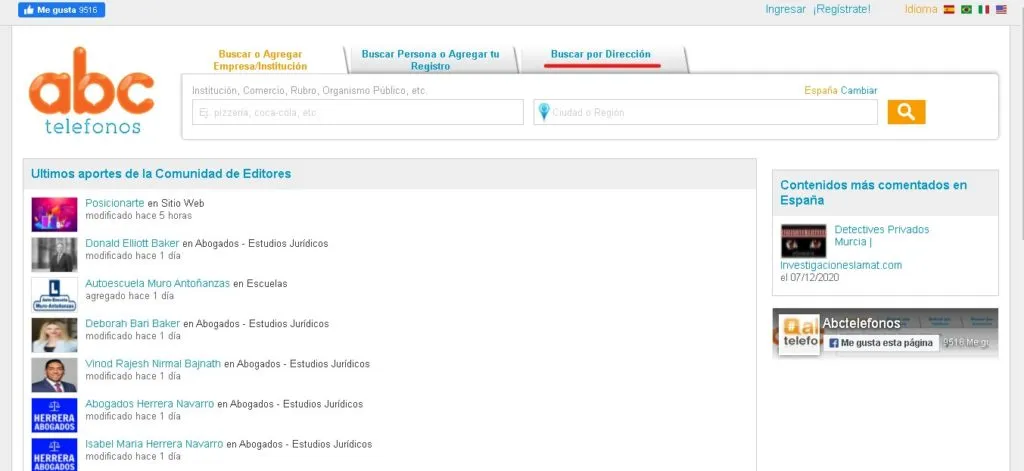1024x471 pixels.
Task: Click into the Ciudad o Región field
Action: tap(712, 112)
